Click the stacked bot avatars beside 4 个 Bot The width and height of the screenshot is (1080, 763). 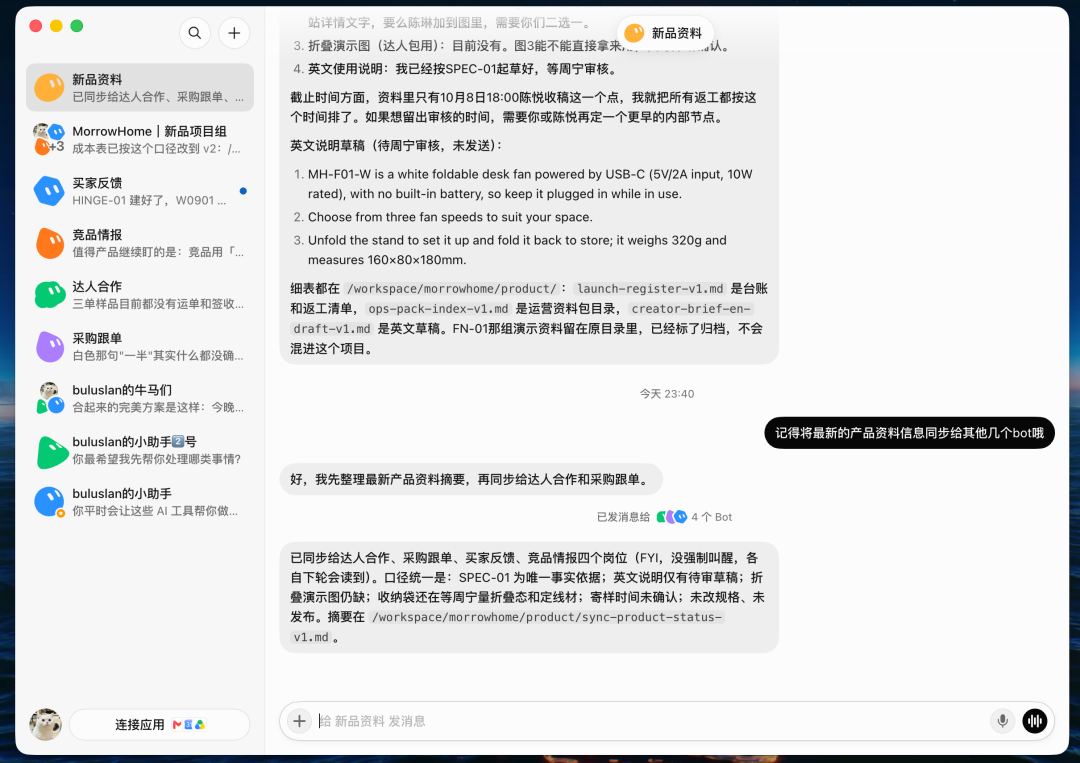672,517
